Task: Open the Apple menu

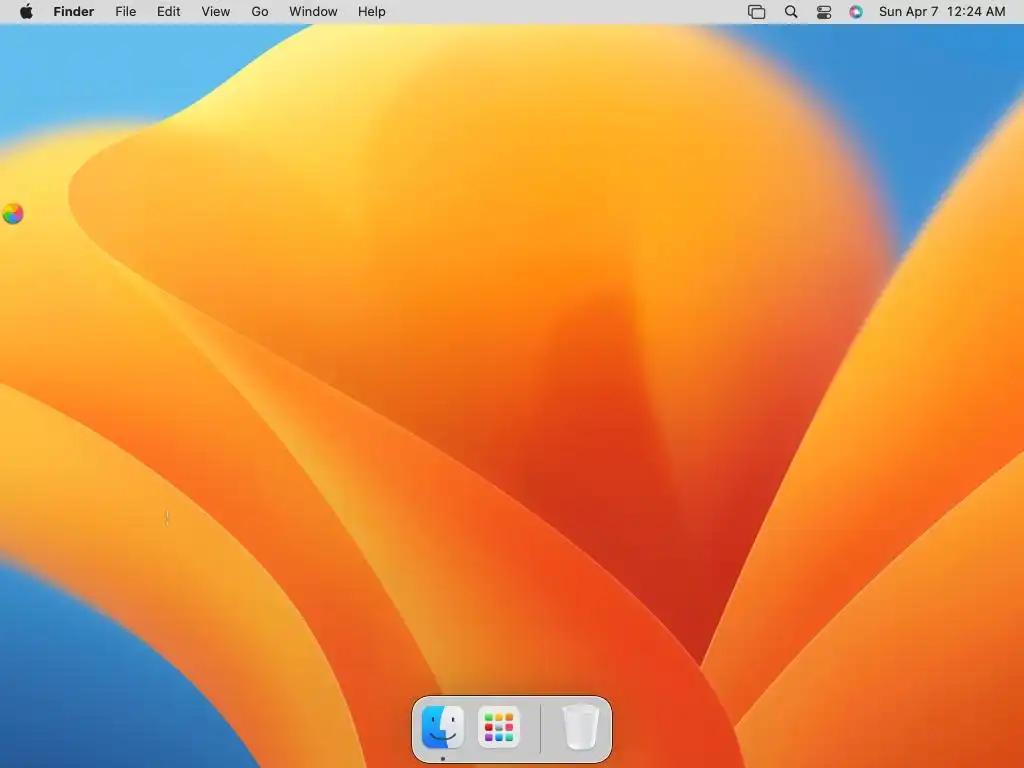Action: pyautogui.click(x=26, y=12)
